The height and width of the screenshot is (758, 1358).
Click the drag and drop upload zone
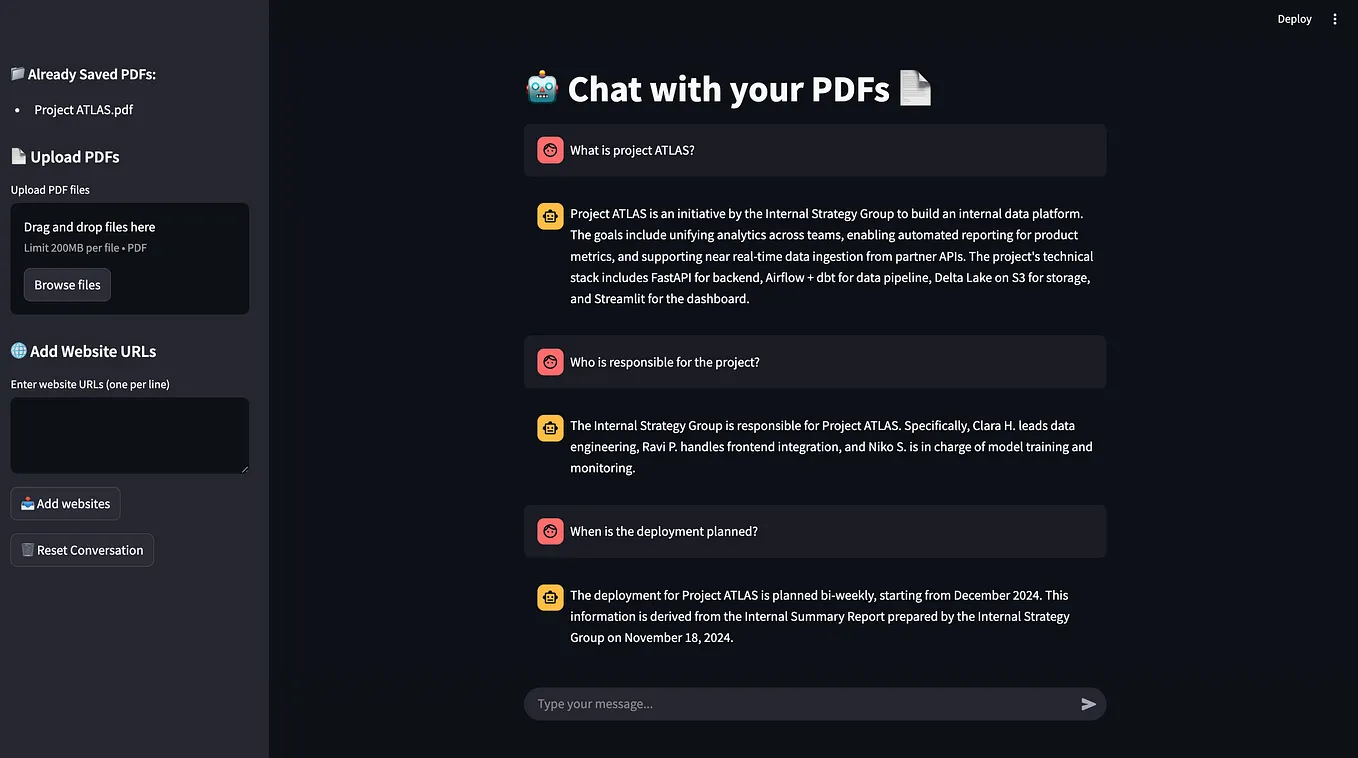coord(130,259)
